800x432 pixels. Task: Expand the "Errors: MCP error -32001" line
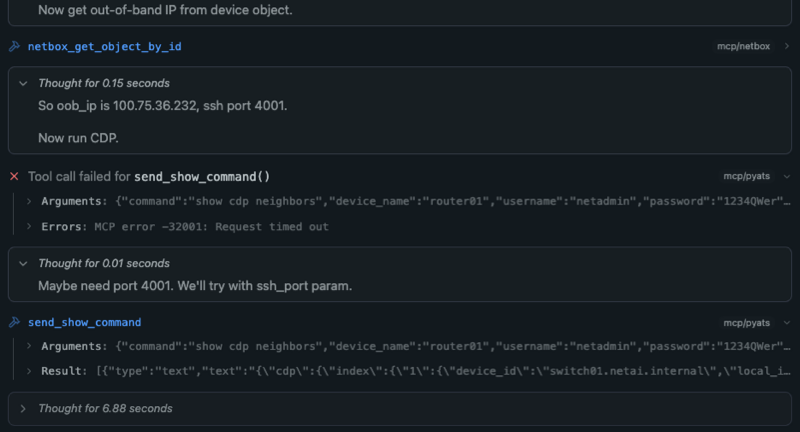coord(29,227)
